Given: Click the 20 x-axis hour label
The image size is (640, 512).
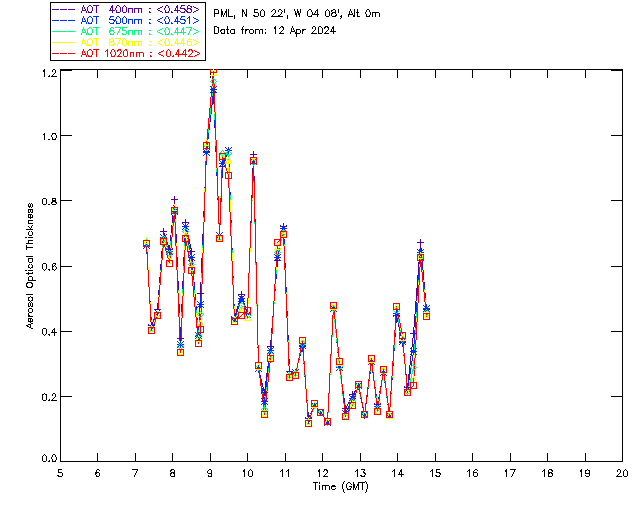Looking at the screenshot, I should [622, 473].
